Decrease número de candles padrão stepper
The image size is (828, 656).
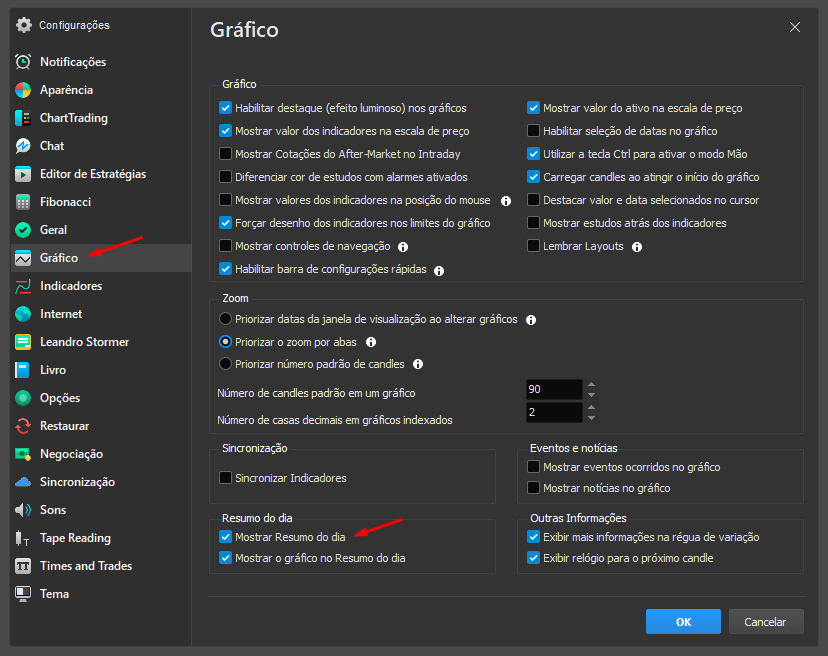[591, 395]
